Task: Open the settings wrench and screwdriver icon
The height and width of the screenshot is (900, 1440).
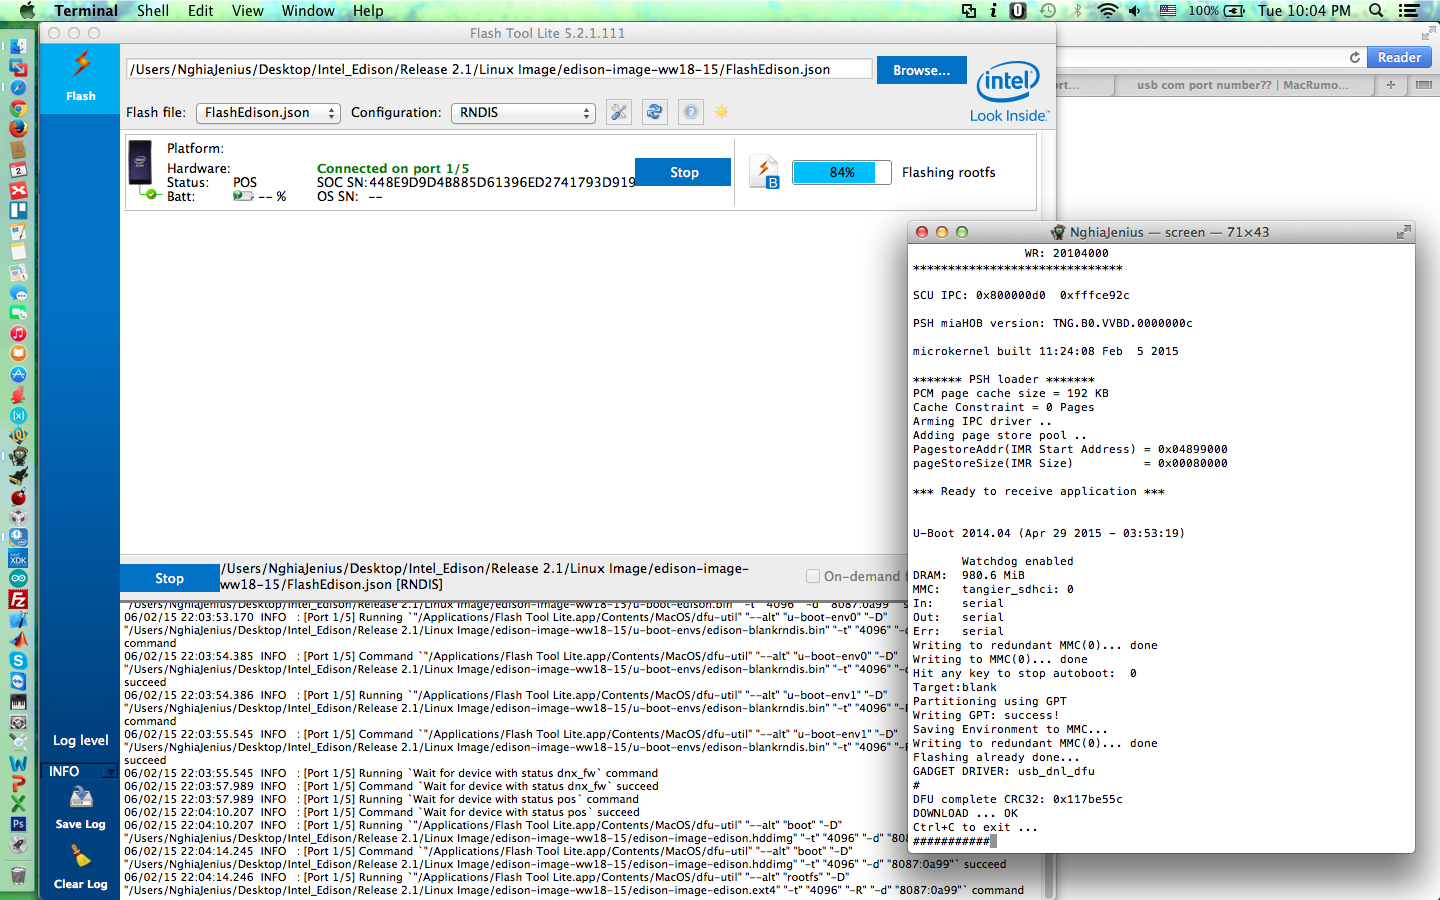Action: point(619,112)
